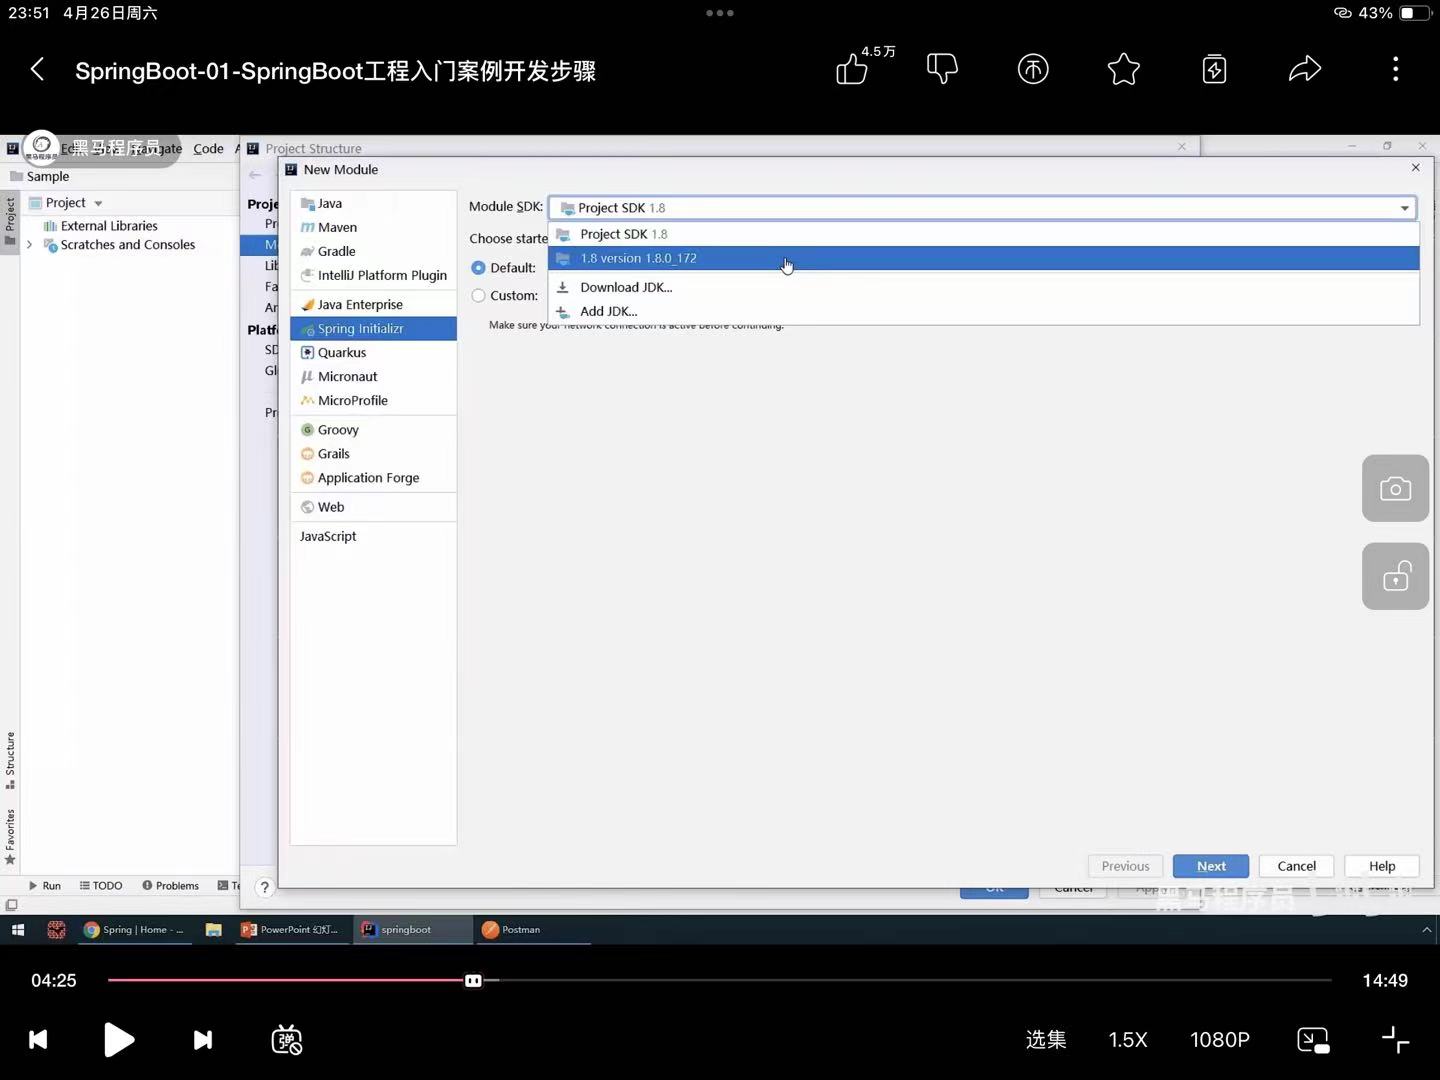Open the Problems tool window tab
The height and width of the screenshot is (1080, 1440).
tap(170, 886)
